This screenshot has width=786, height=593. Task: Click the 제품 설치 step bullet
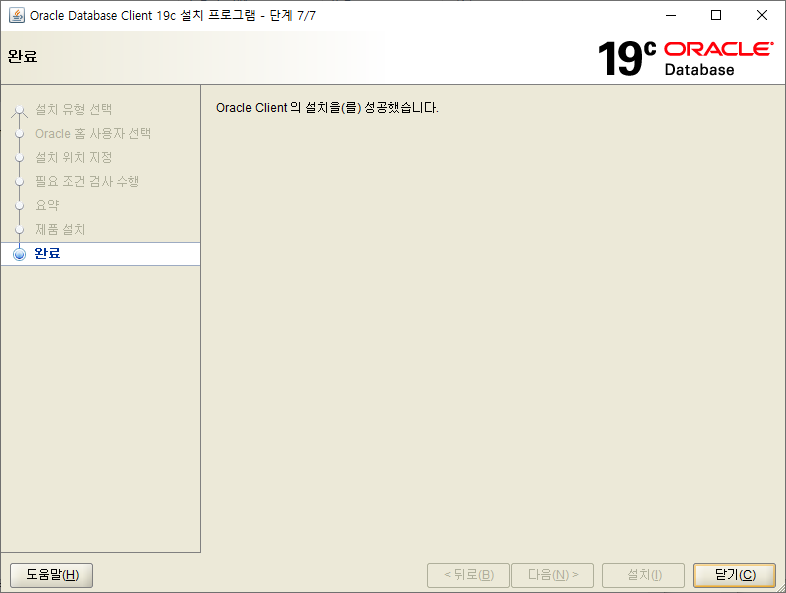pyautogui.click(x=20, y=230)
